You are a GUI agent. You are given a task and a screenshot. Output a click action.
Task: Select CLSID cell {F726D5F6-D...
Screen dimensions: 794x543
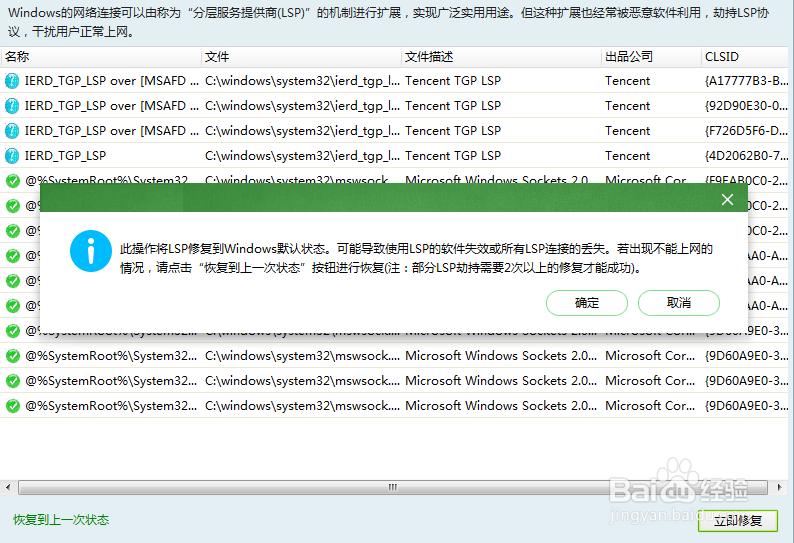[746, 131]
